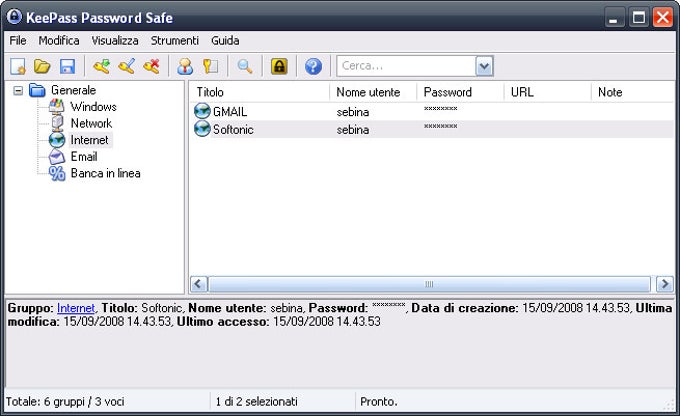Screen dimensions: 680x416
Task: Click the scroll right arrow button
Action: coord(664,284)
